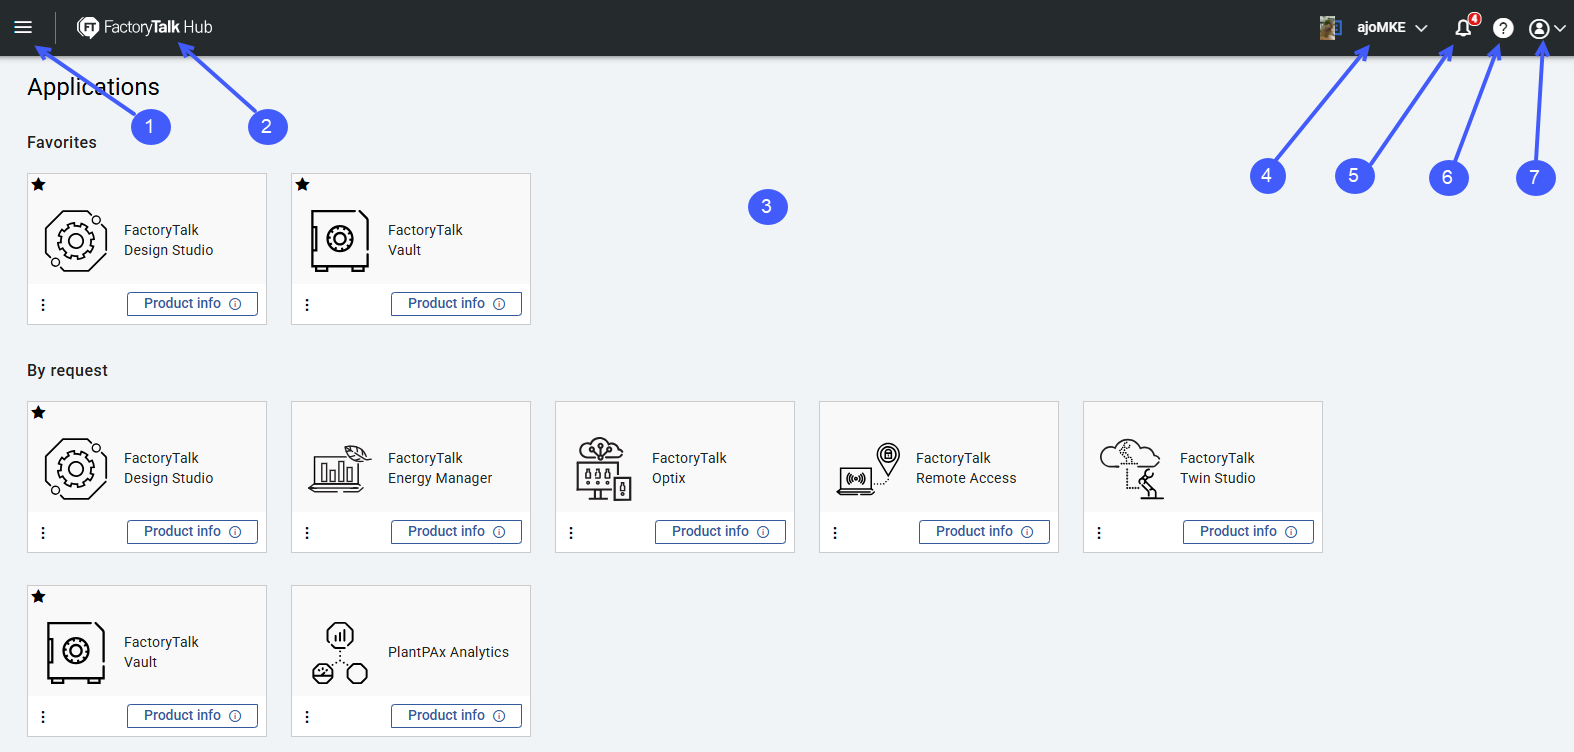Open Optix three-dot menu
This screenshot has width=1574, height=752.
tap(571, 533)
